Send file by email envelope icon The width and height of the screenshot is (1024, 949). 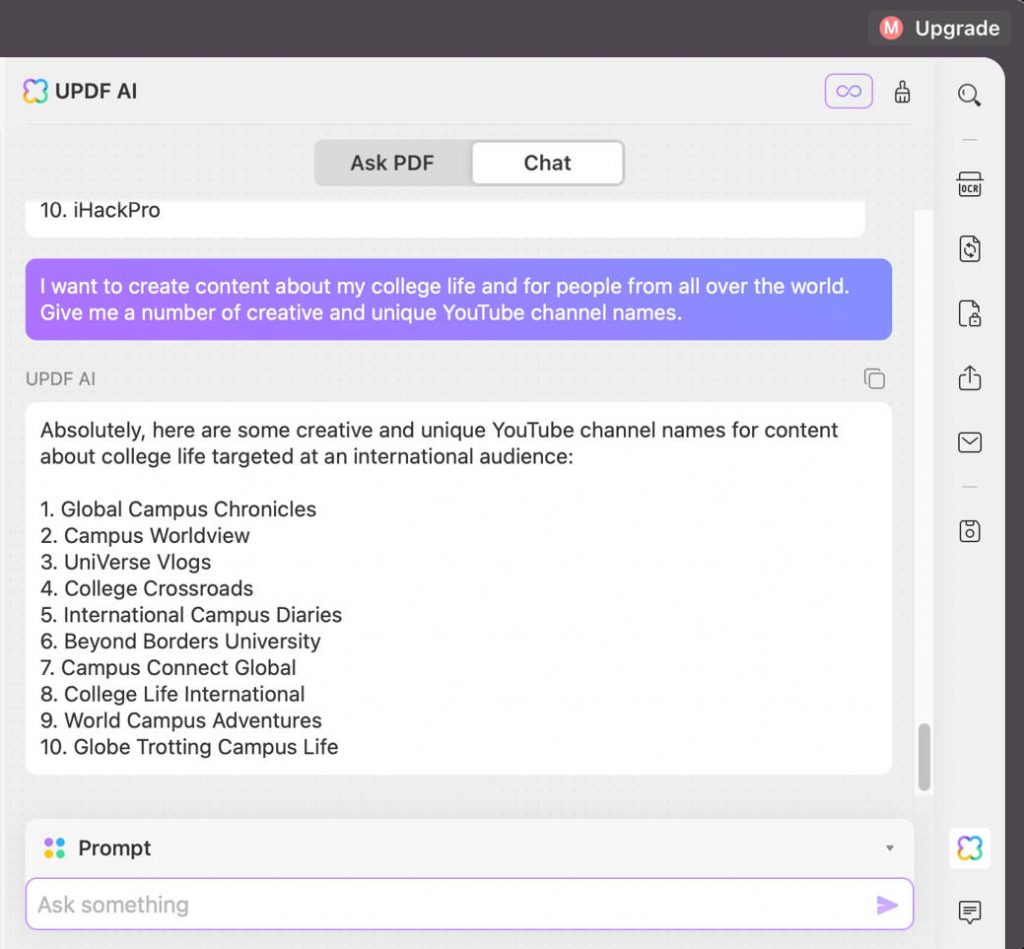pos(970,442)
